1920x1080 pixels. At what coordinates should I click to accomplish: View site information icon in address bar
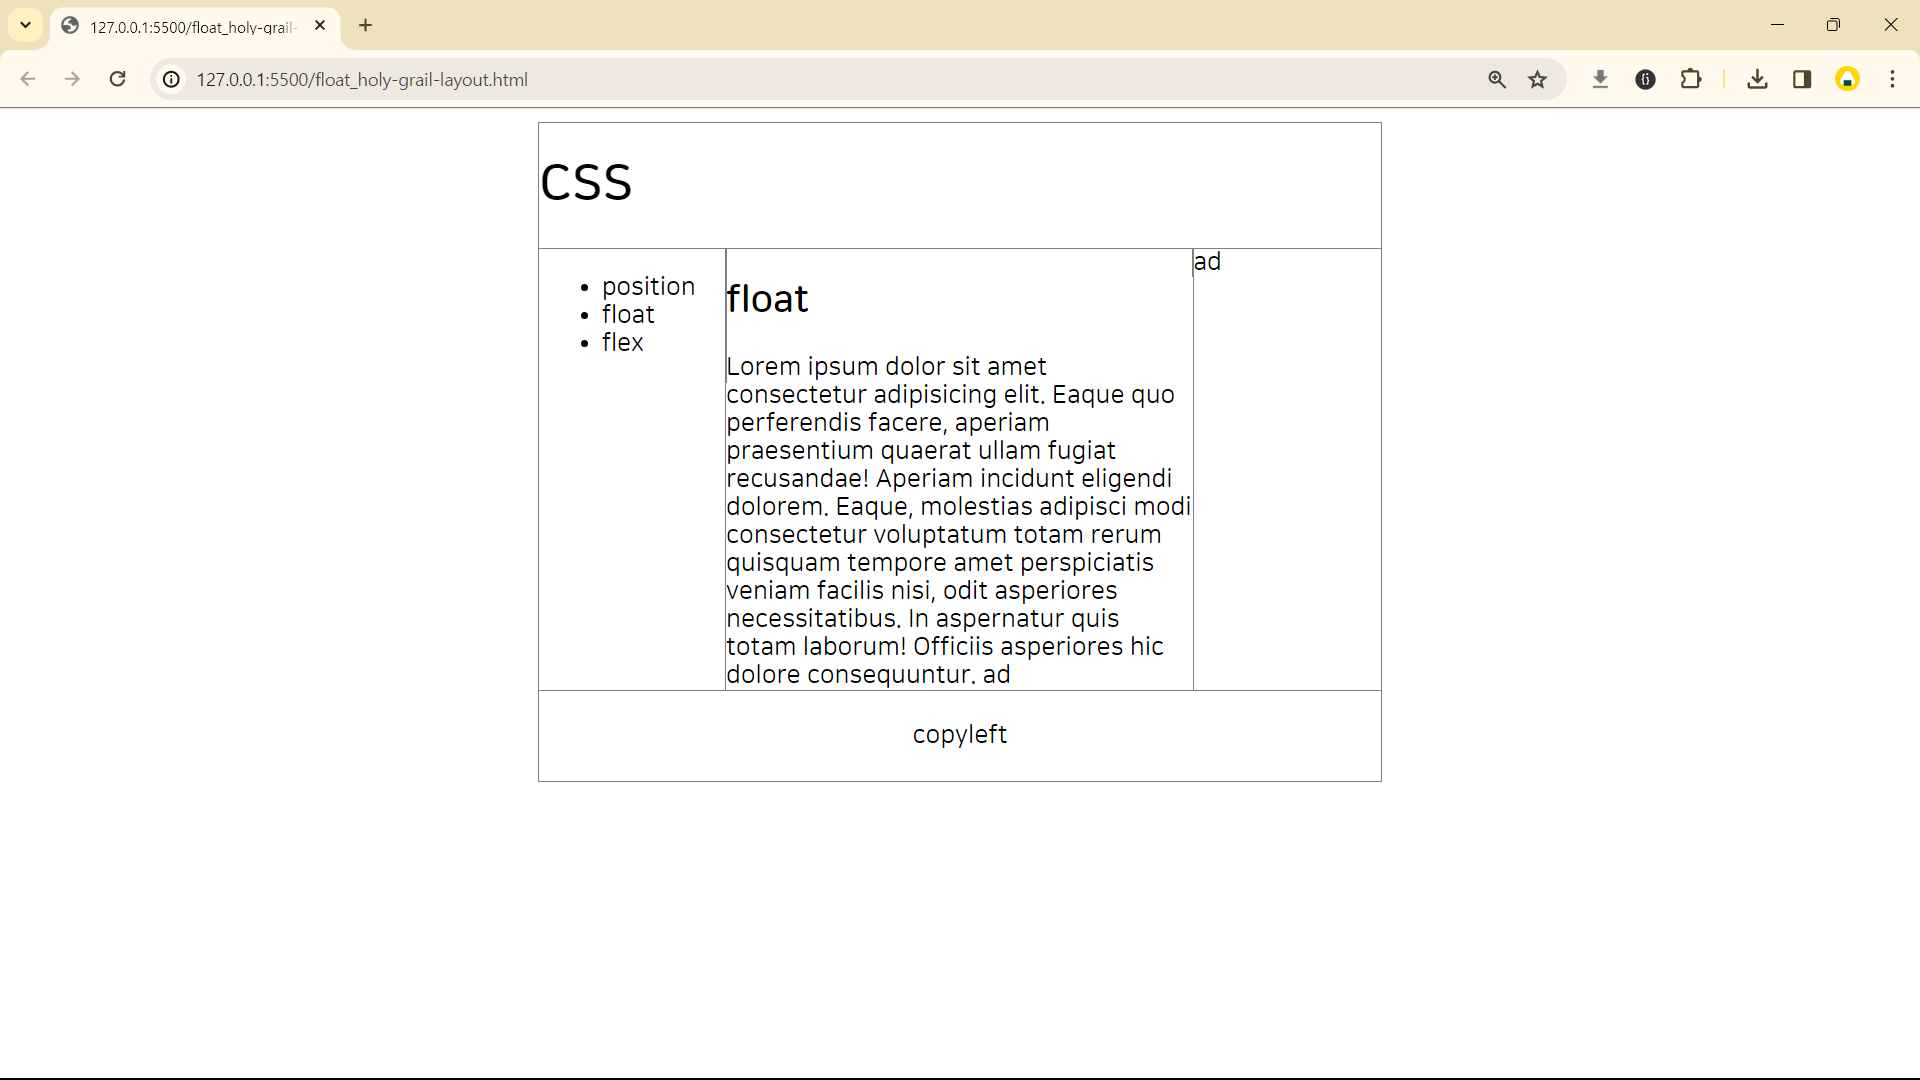tap(172, 79)
